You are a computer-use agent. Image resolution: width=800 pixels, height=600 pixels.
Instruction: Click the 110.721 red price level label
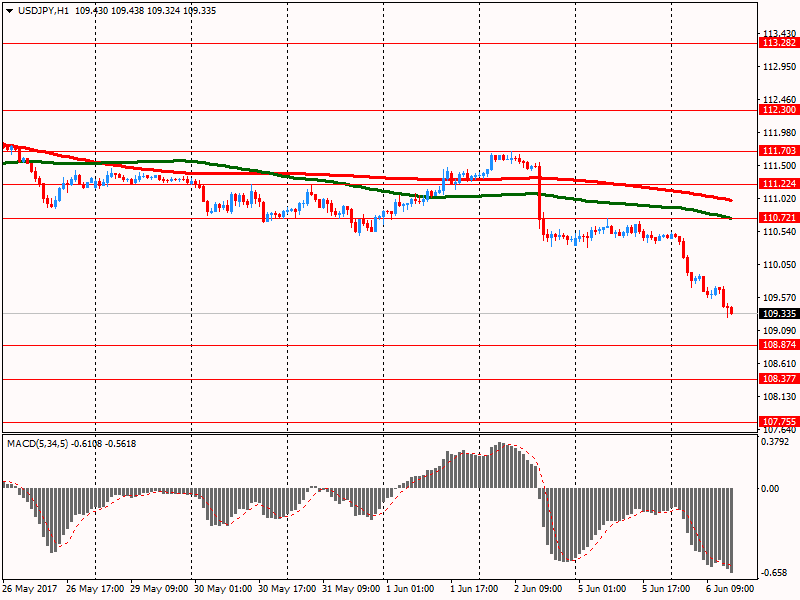click(779, 218)
